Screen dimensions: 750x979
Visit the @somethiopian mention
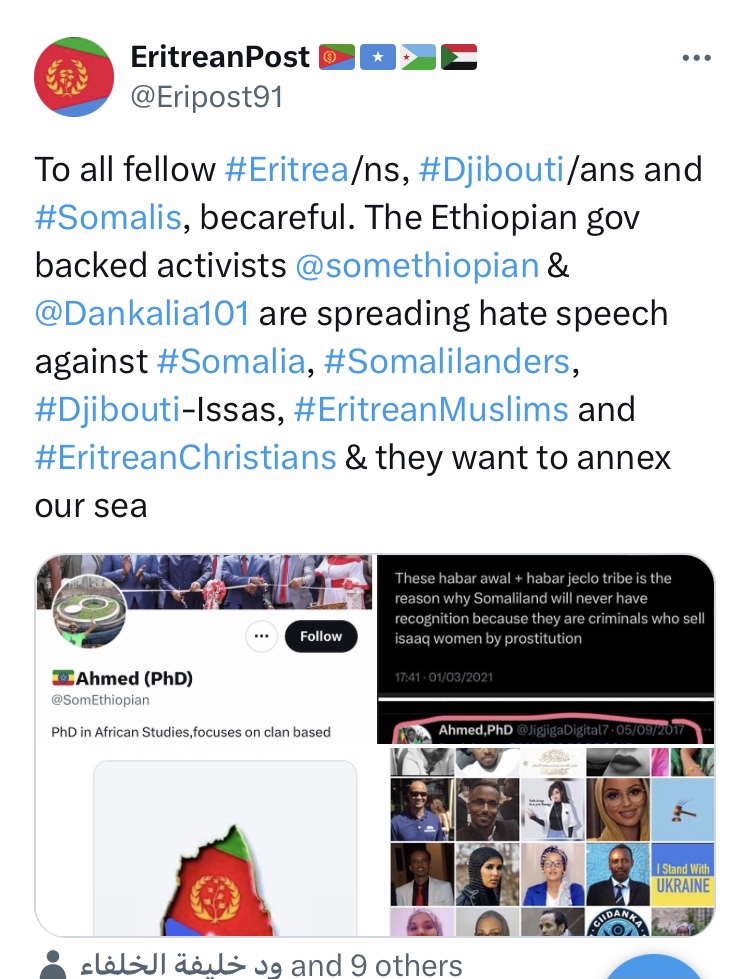pyautogui.click(x=417, y=265)
